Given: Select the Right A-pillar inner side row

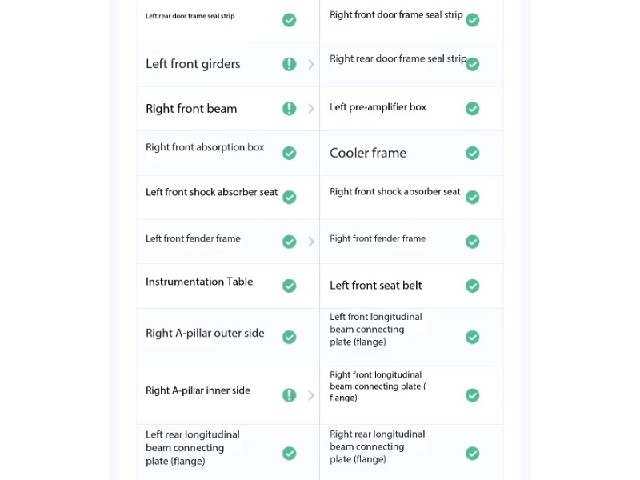Looking at the screenshot, I should (x=228, y=395).
